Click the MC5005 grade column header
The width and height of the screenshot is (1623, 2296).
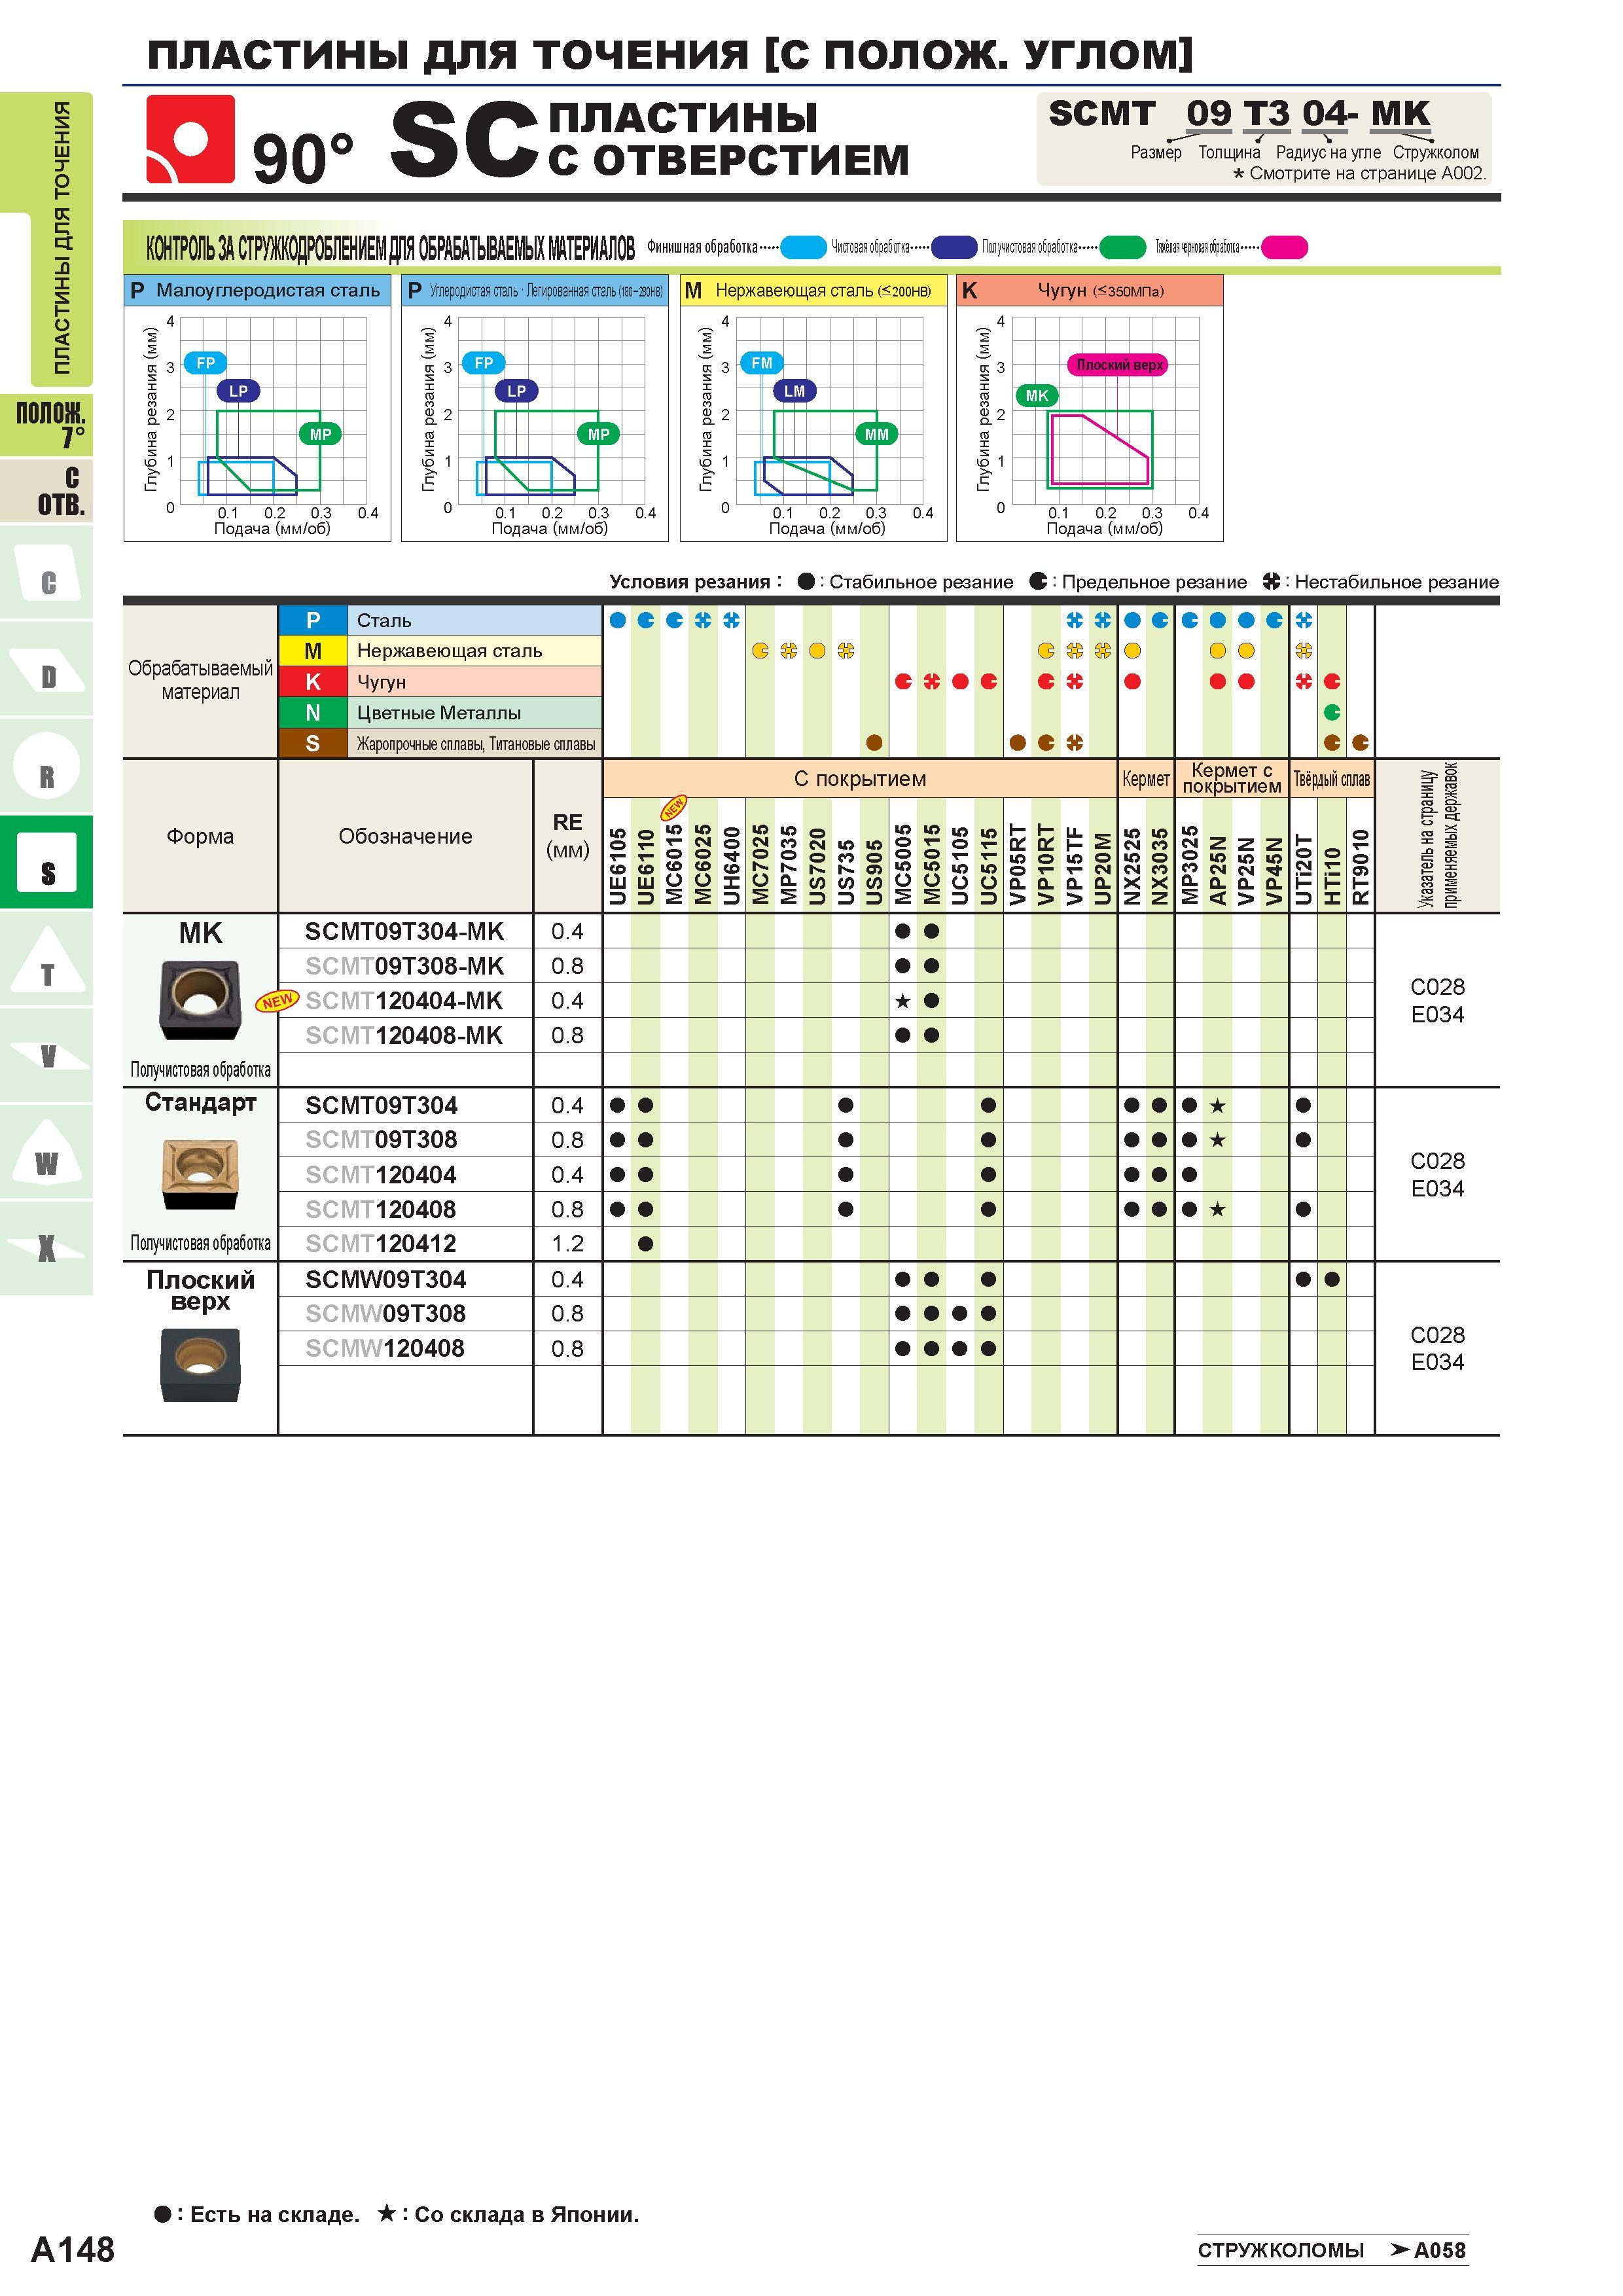point(903,865)
